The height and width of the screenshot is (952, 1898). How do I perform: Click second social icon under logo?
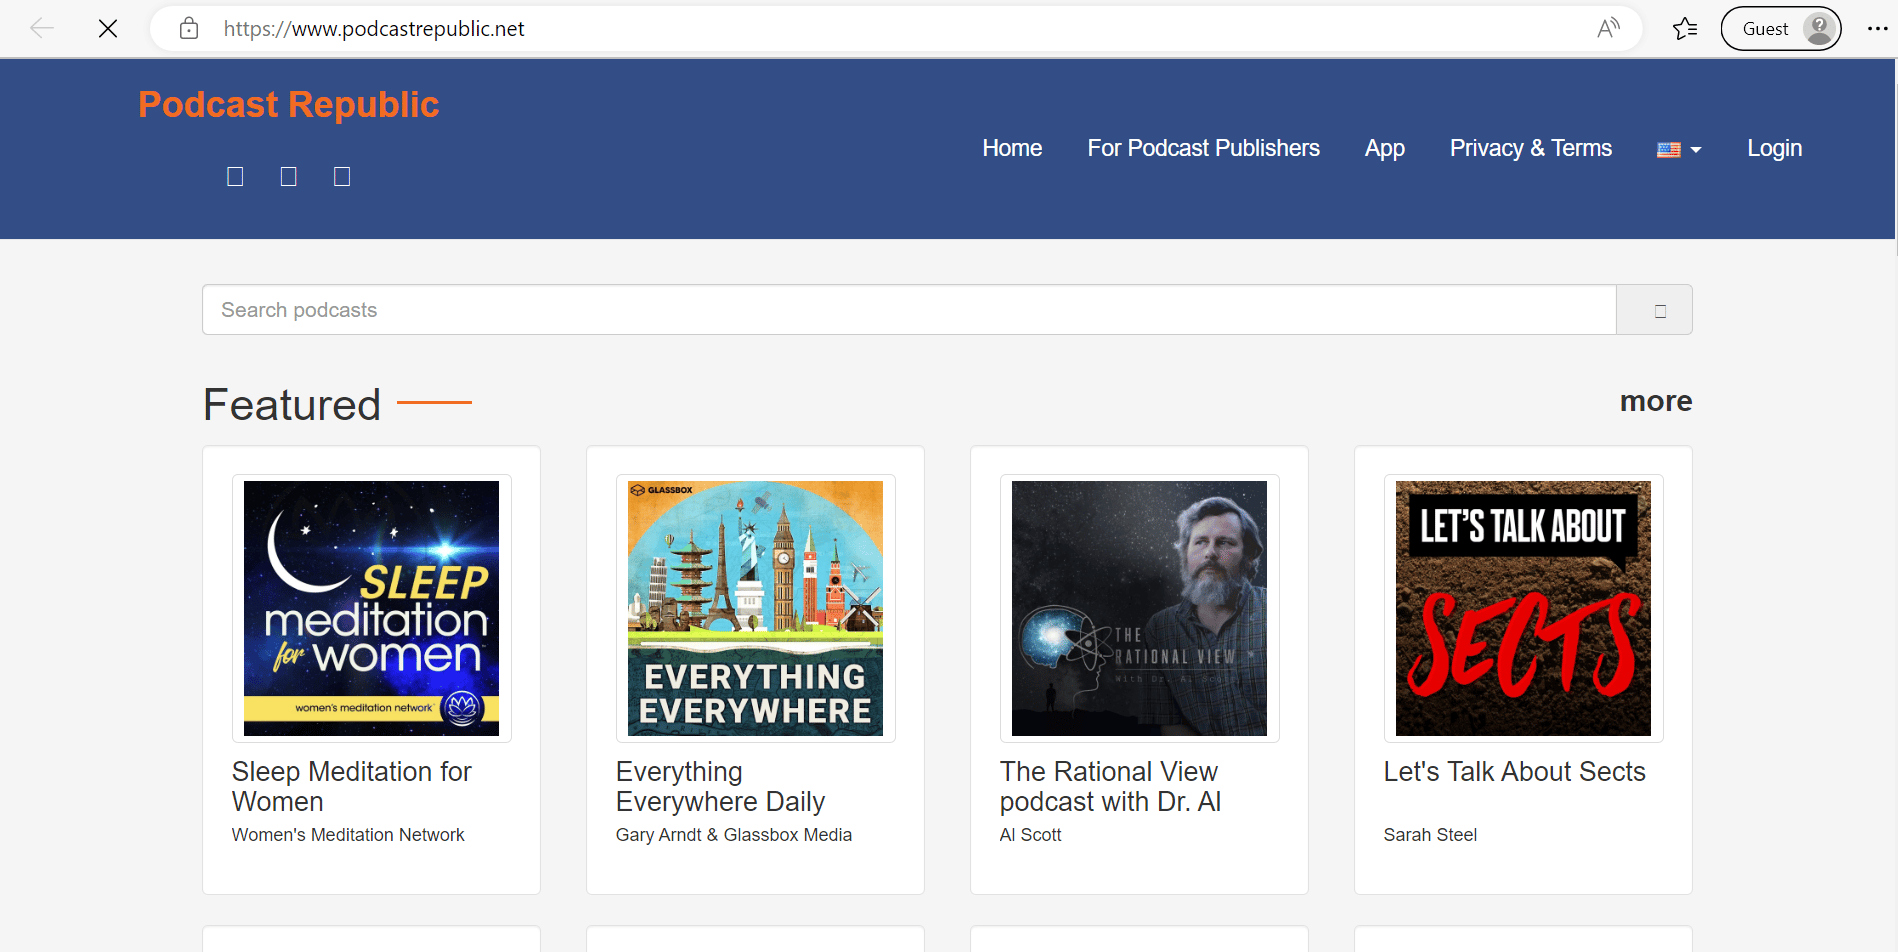click(x=289, y=177)
